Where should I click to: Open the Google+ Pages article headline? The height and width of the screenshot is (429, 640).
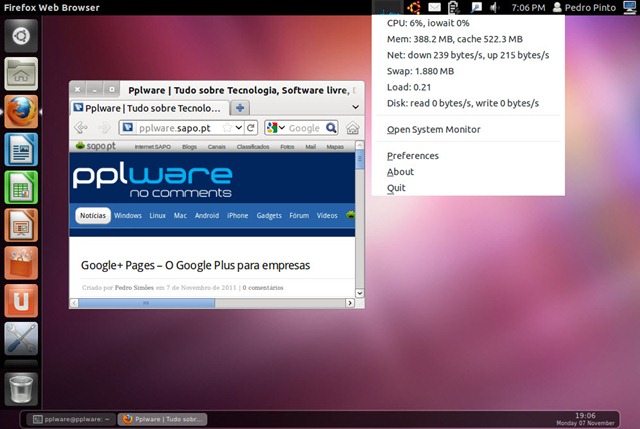(196, 265)
